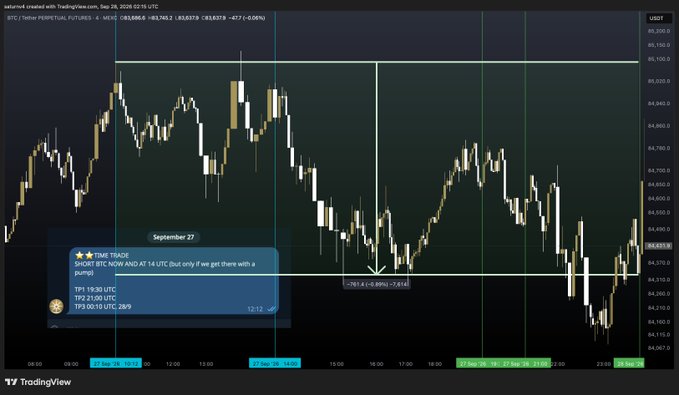Click the 'TP1 19:30 UTC' line in message

click(95, 289)
